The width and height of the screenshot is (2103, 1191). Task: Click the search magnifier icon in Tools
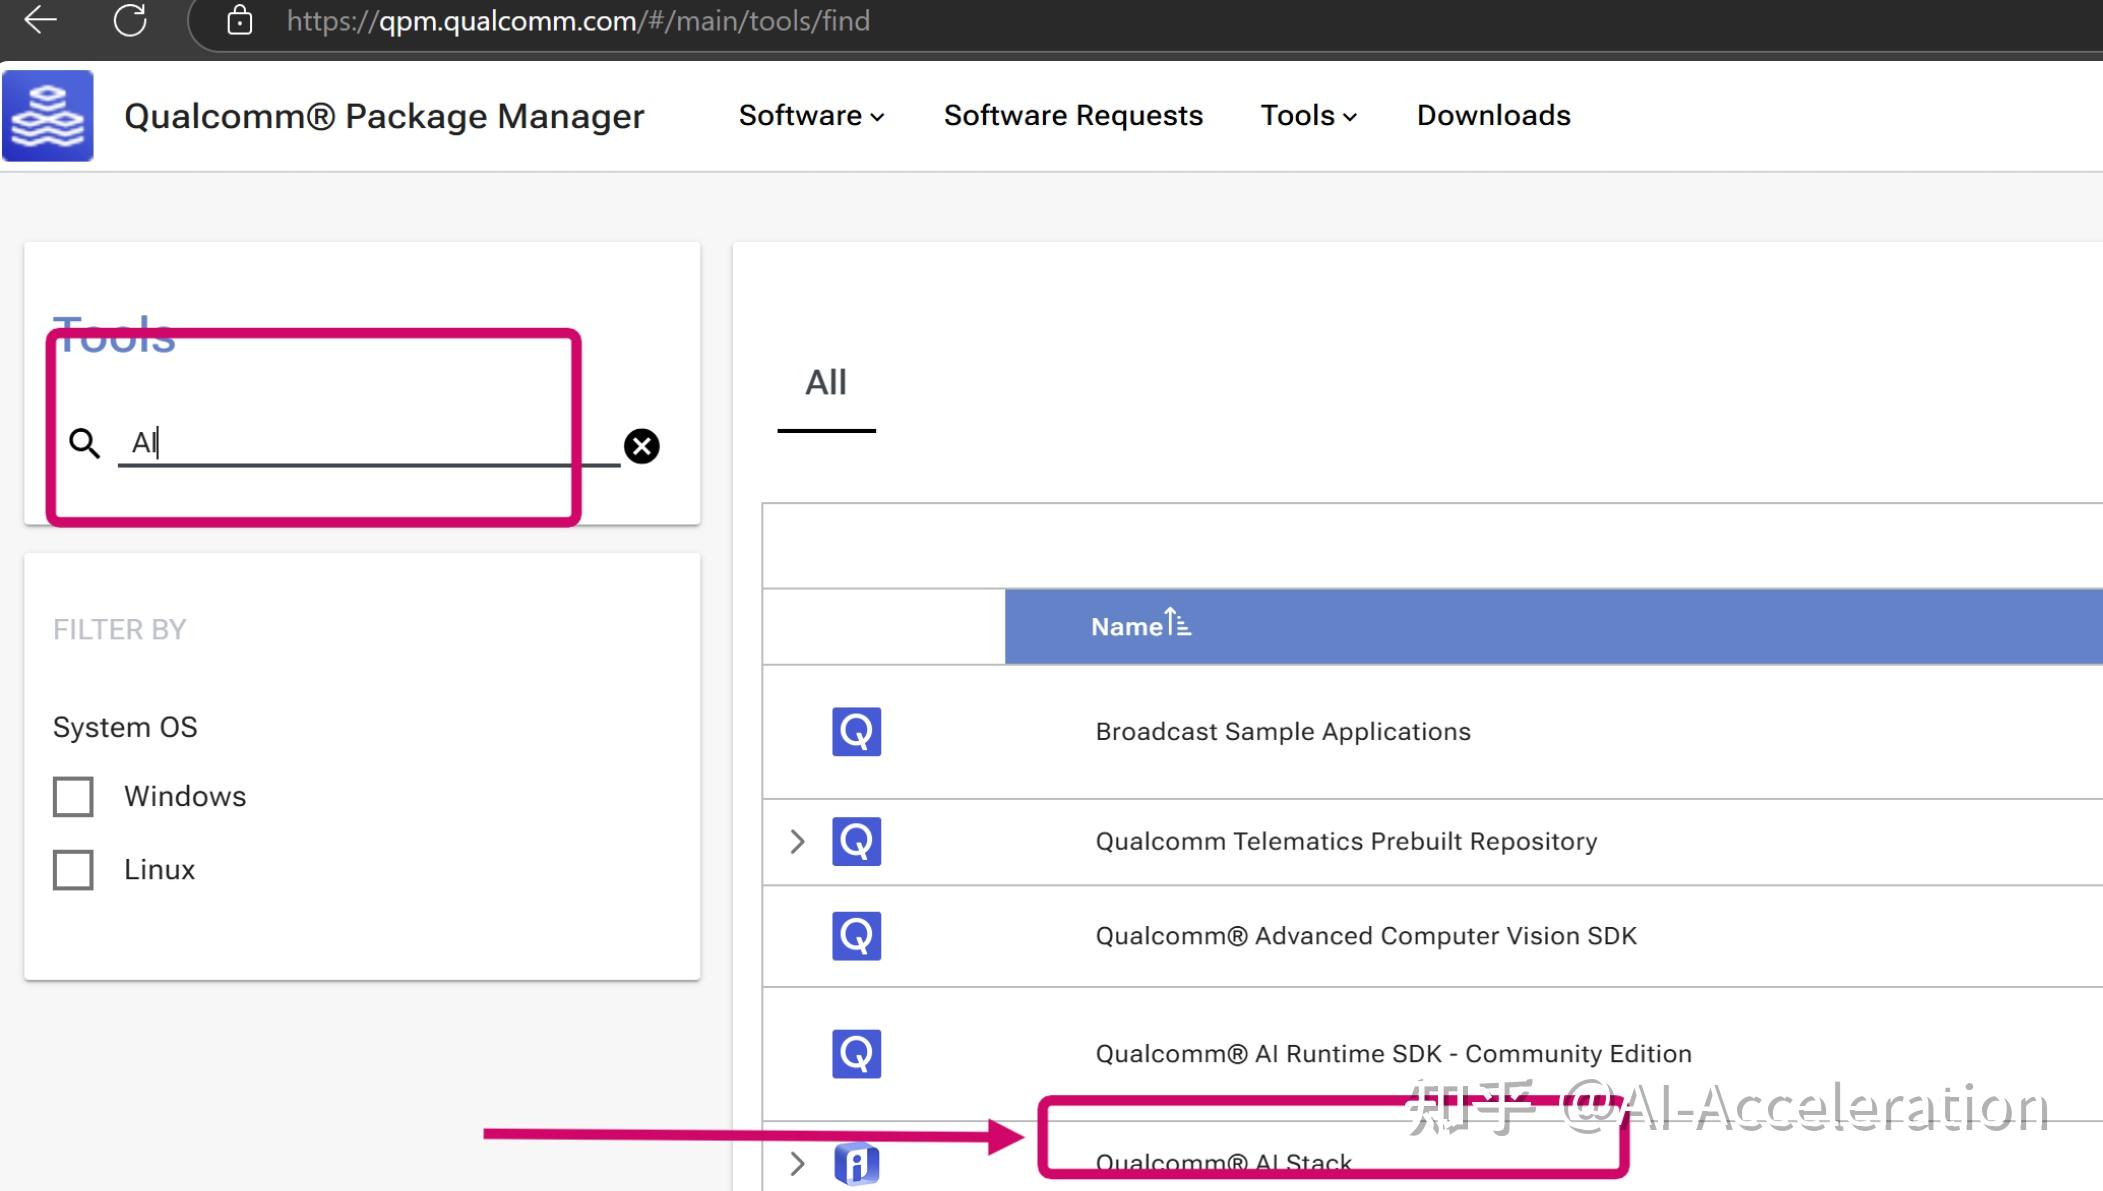pyautogui.click(x=84, y=443)
